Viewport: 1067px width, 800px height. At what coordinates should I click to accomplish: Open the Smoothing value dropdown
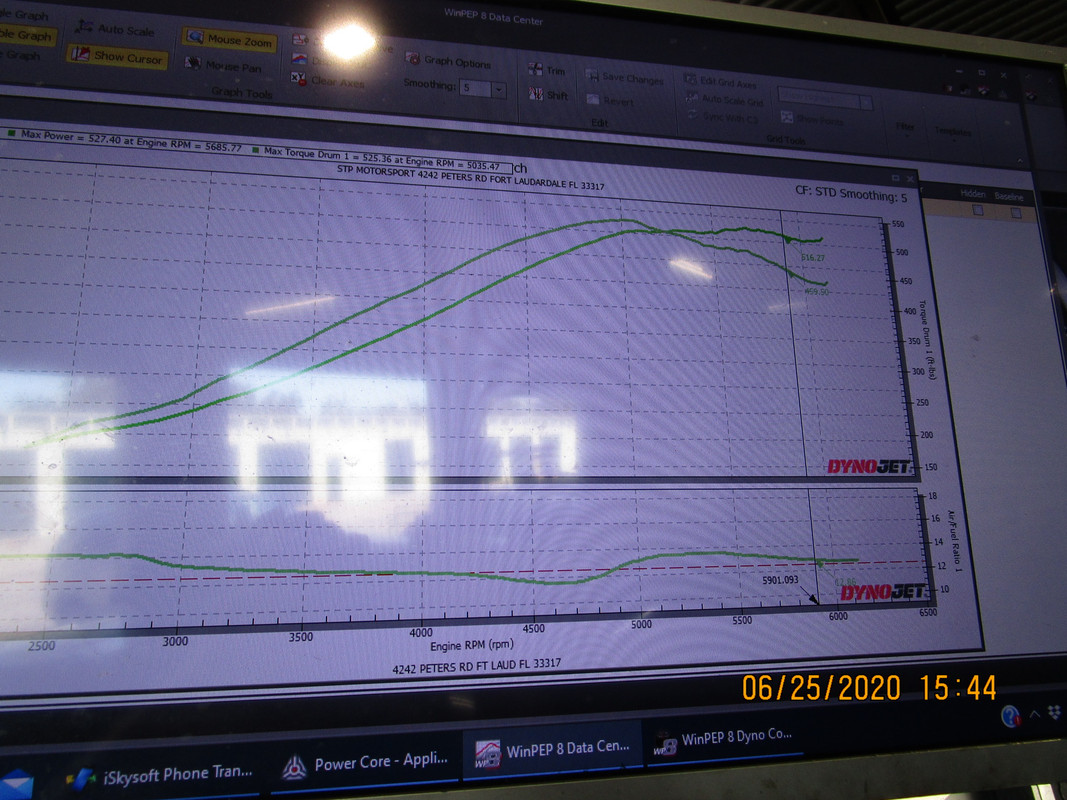(x=499, y=90)
